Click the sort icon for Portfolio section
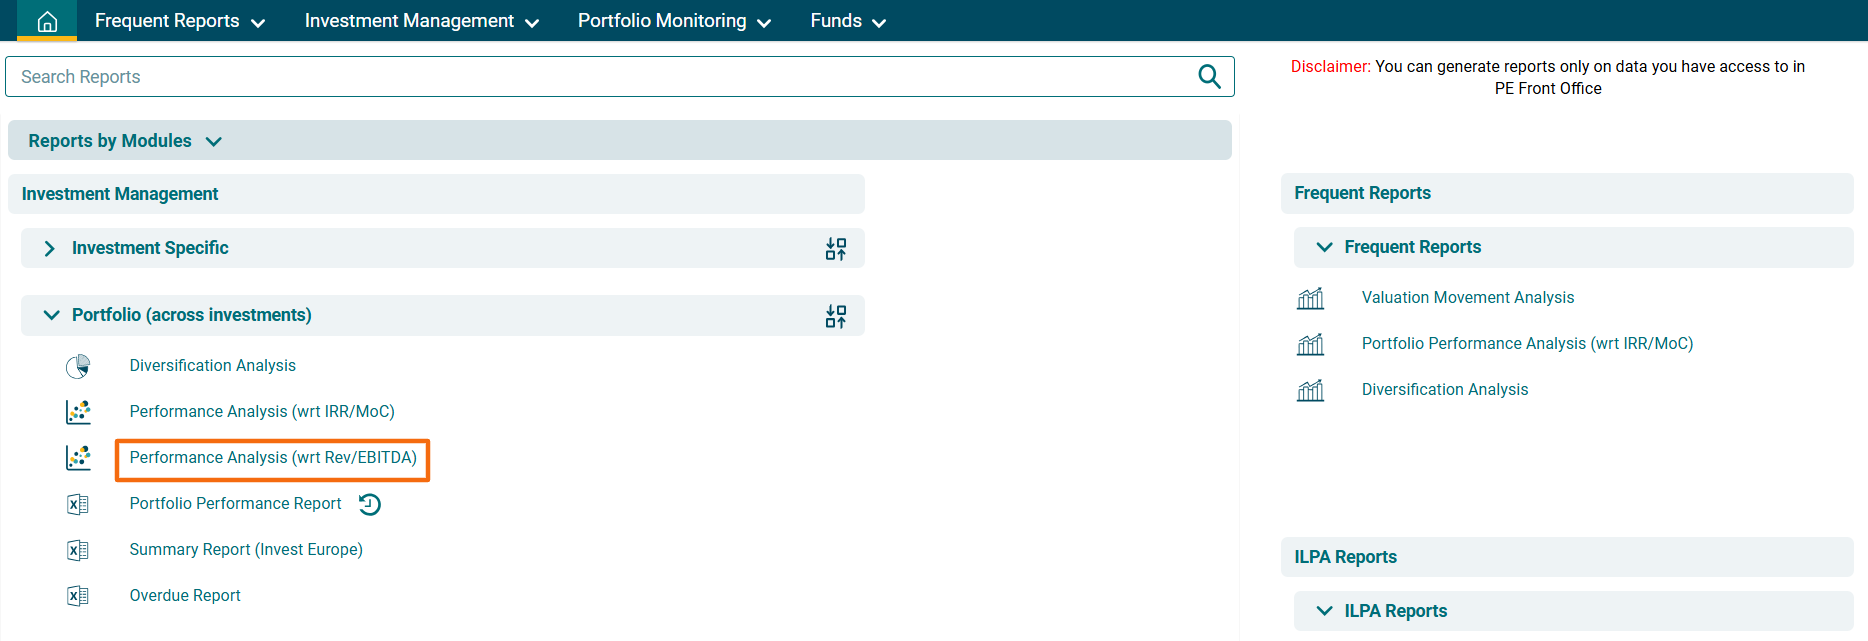Screen dimensions: 1868x641 [x=836, y=316]
